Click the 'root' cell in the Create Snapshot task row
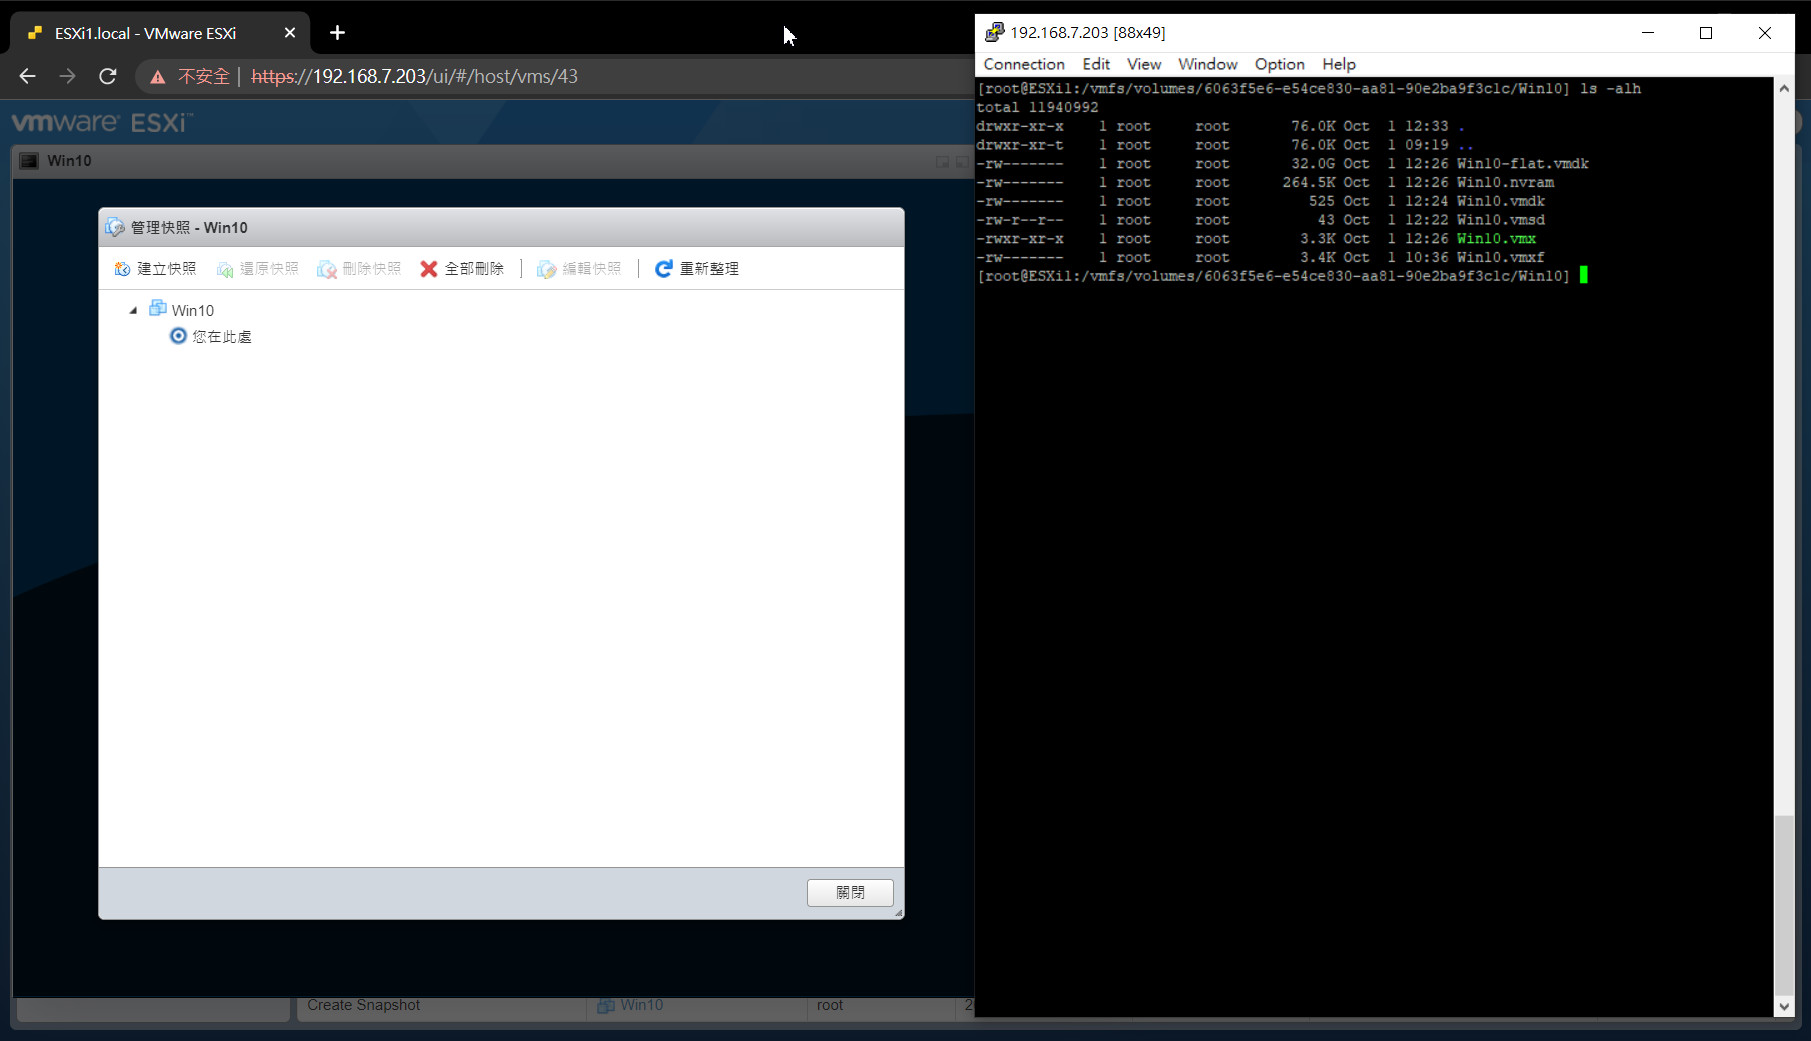The image size is (1811, 1041). (829, 1005)
